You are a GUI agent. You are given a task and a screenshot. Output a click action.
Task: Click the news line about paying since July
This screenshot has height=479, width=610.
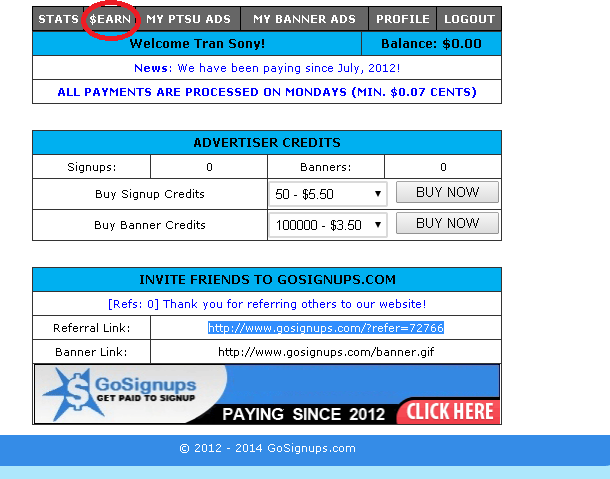[x=267, y=68]
